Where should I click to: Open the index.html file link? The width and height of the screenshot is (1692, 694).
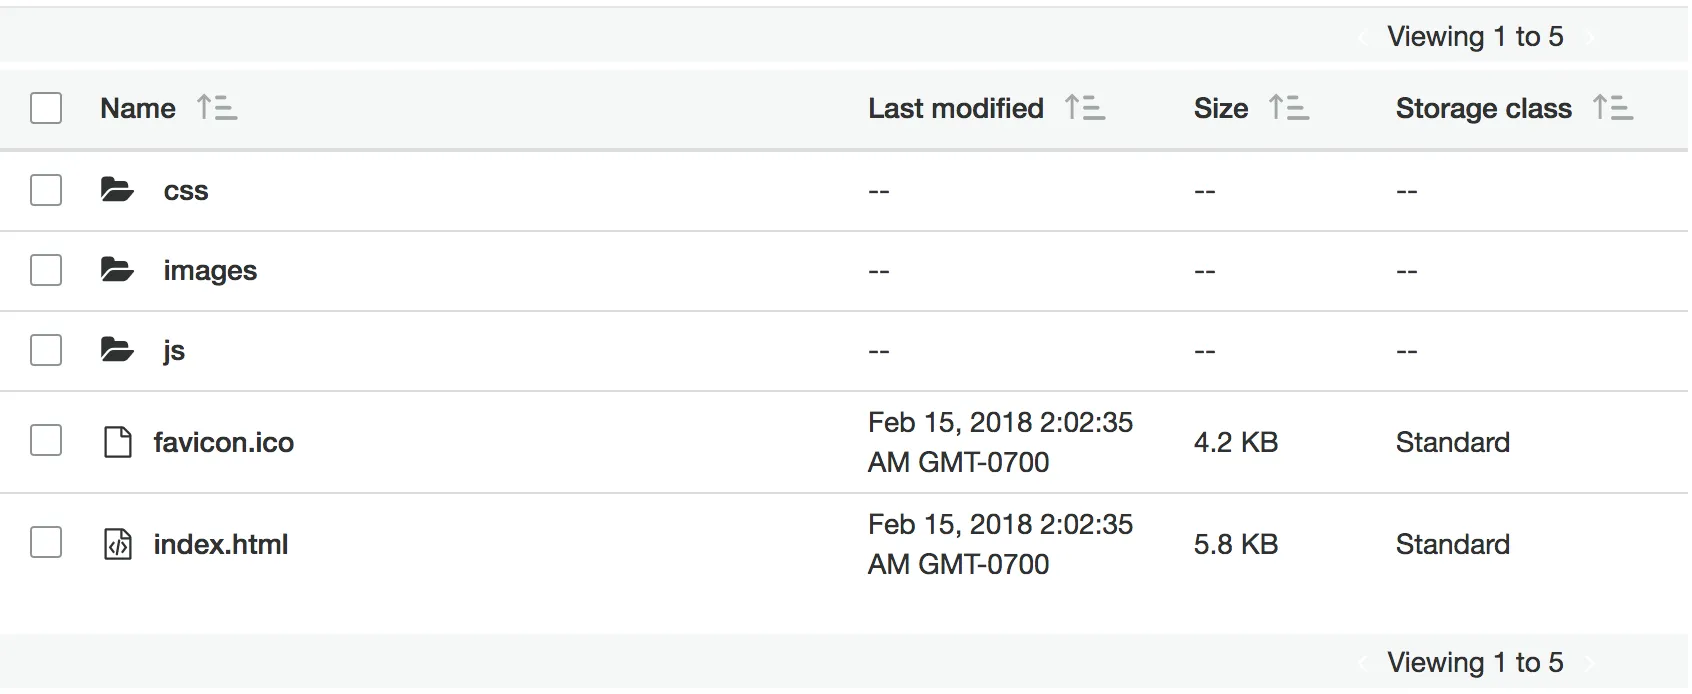pyautogui.click(x=221, y=544)
